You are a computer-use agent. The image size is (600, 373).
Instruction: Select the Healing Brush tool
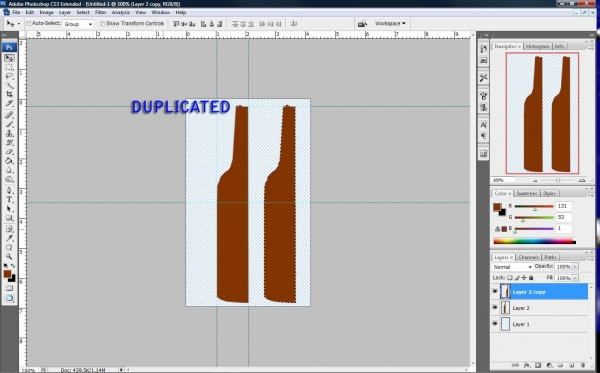pos(10,115)
